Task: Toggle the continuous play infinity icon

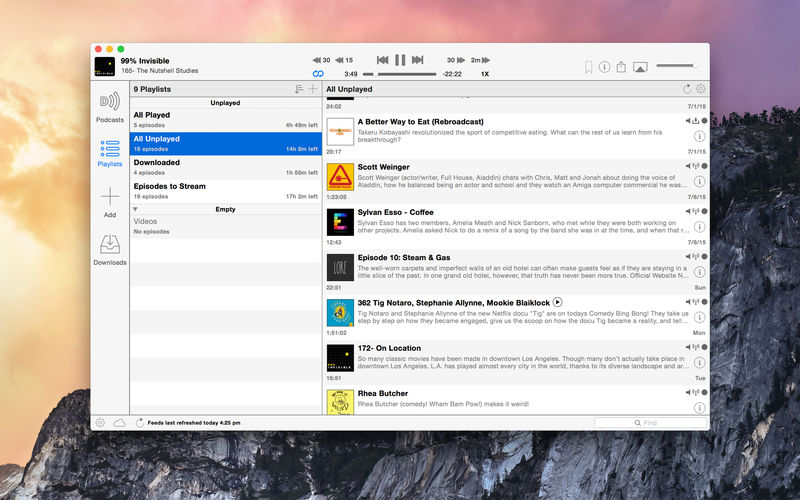Action: [319, 73]
